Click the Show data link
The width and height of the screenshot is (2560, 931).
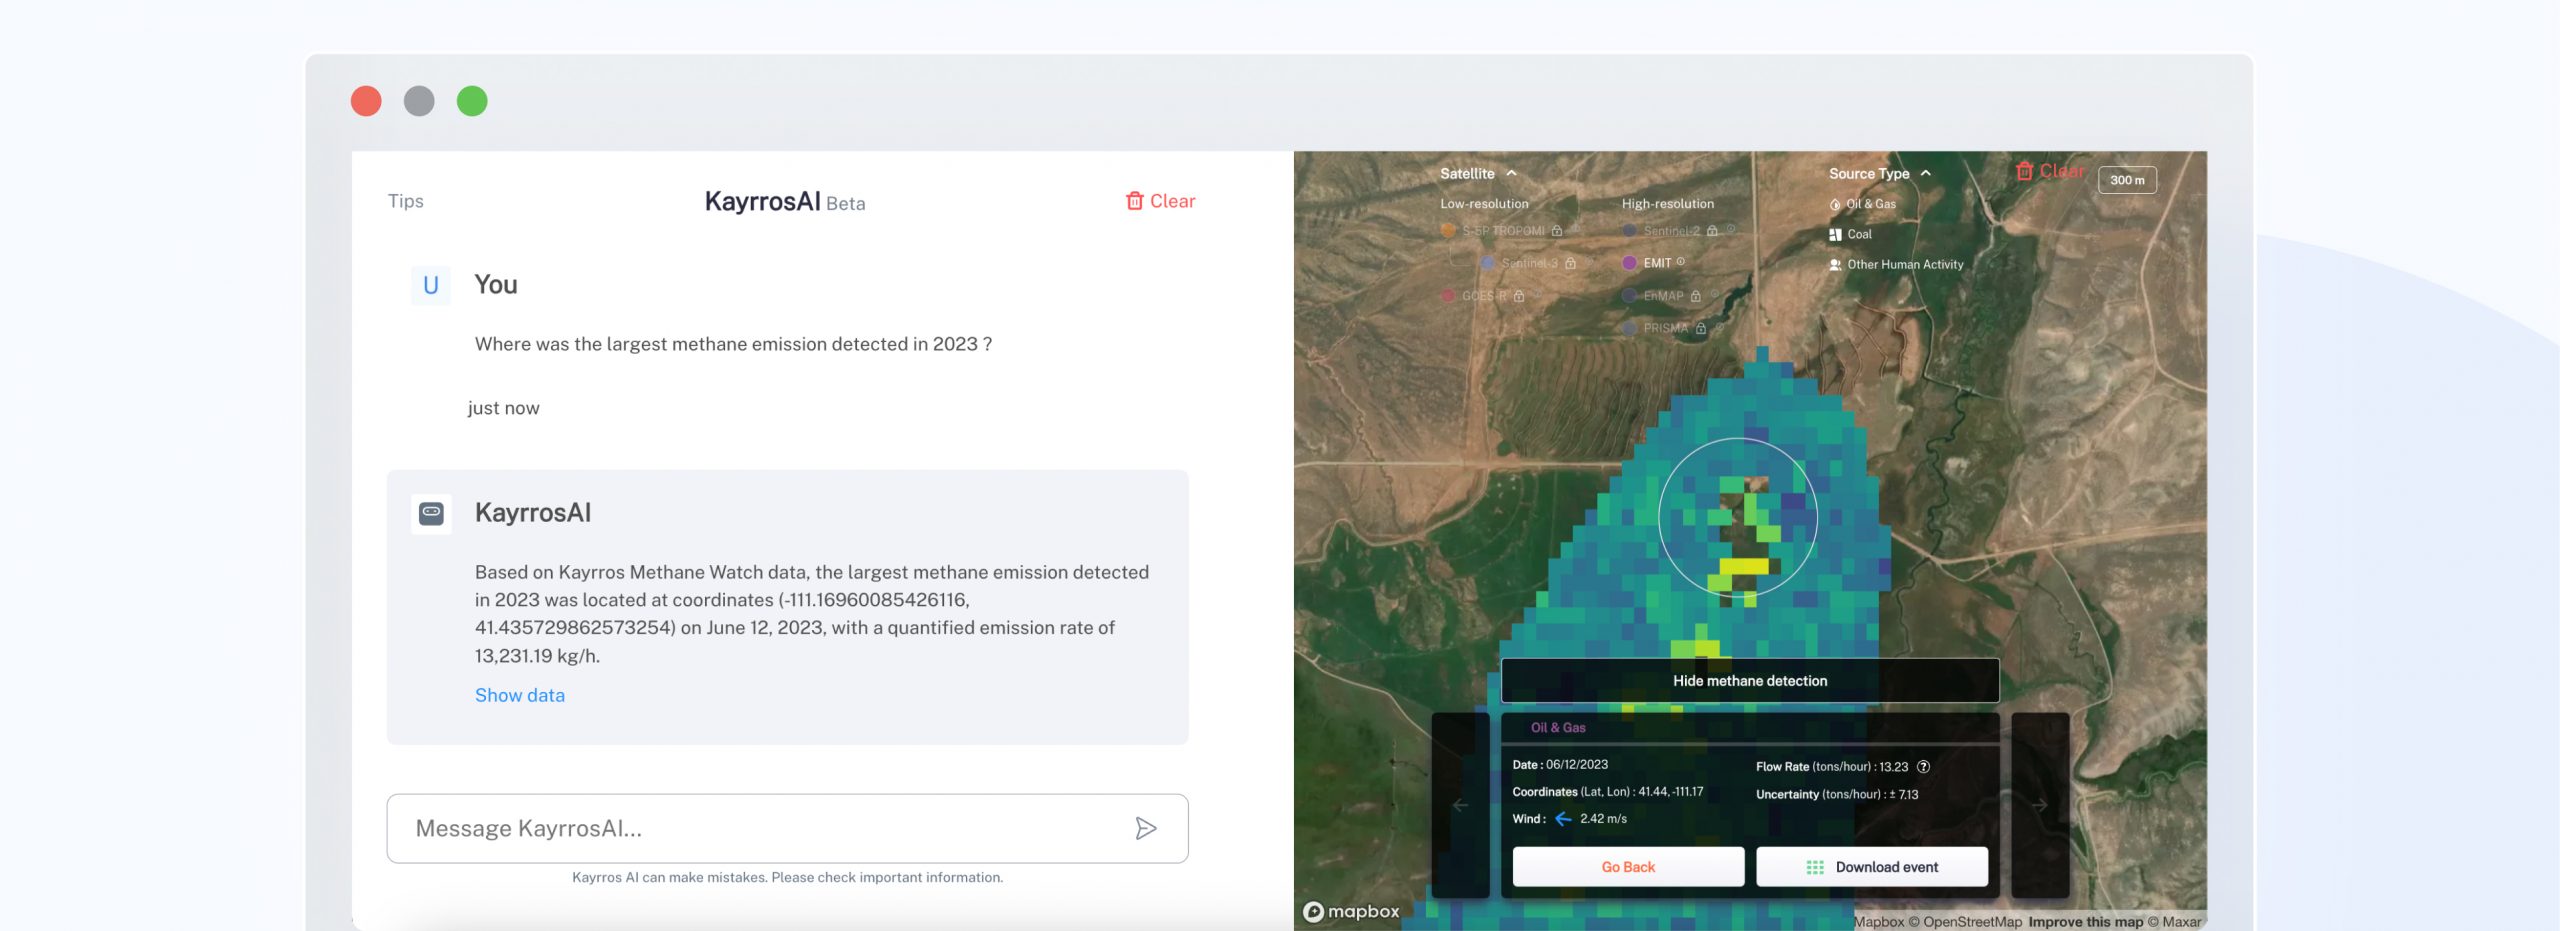click(520, 695)
